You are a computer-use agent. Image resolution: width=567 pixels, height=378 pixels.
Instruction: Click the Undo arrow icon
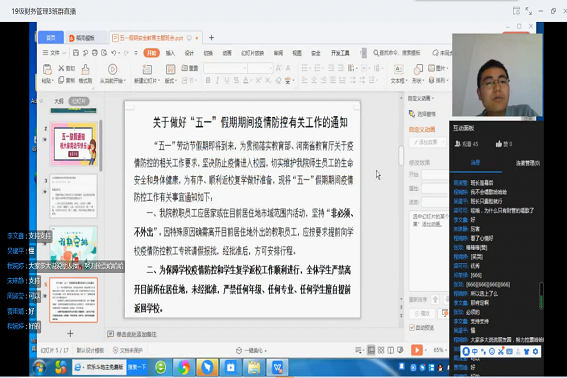(x=114, y=53)
